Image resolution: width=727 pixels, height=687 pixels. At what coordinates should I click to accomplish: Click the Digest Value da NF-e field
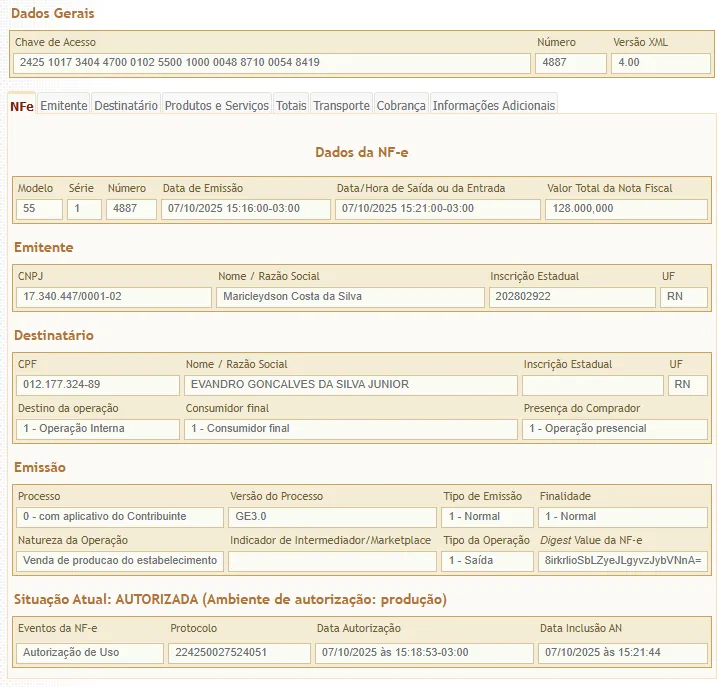[x=623, y=561]
